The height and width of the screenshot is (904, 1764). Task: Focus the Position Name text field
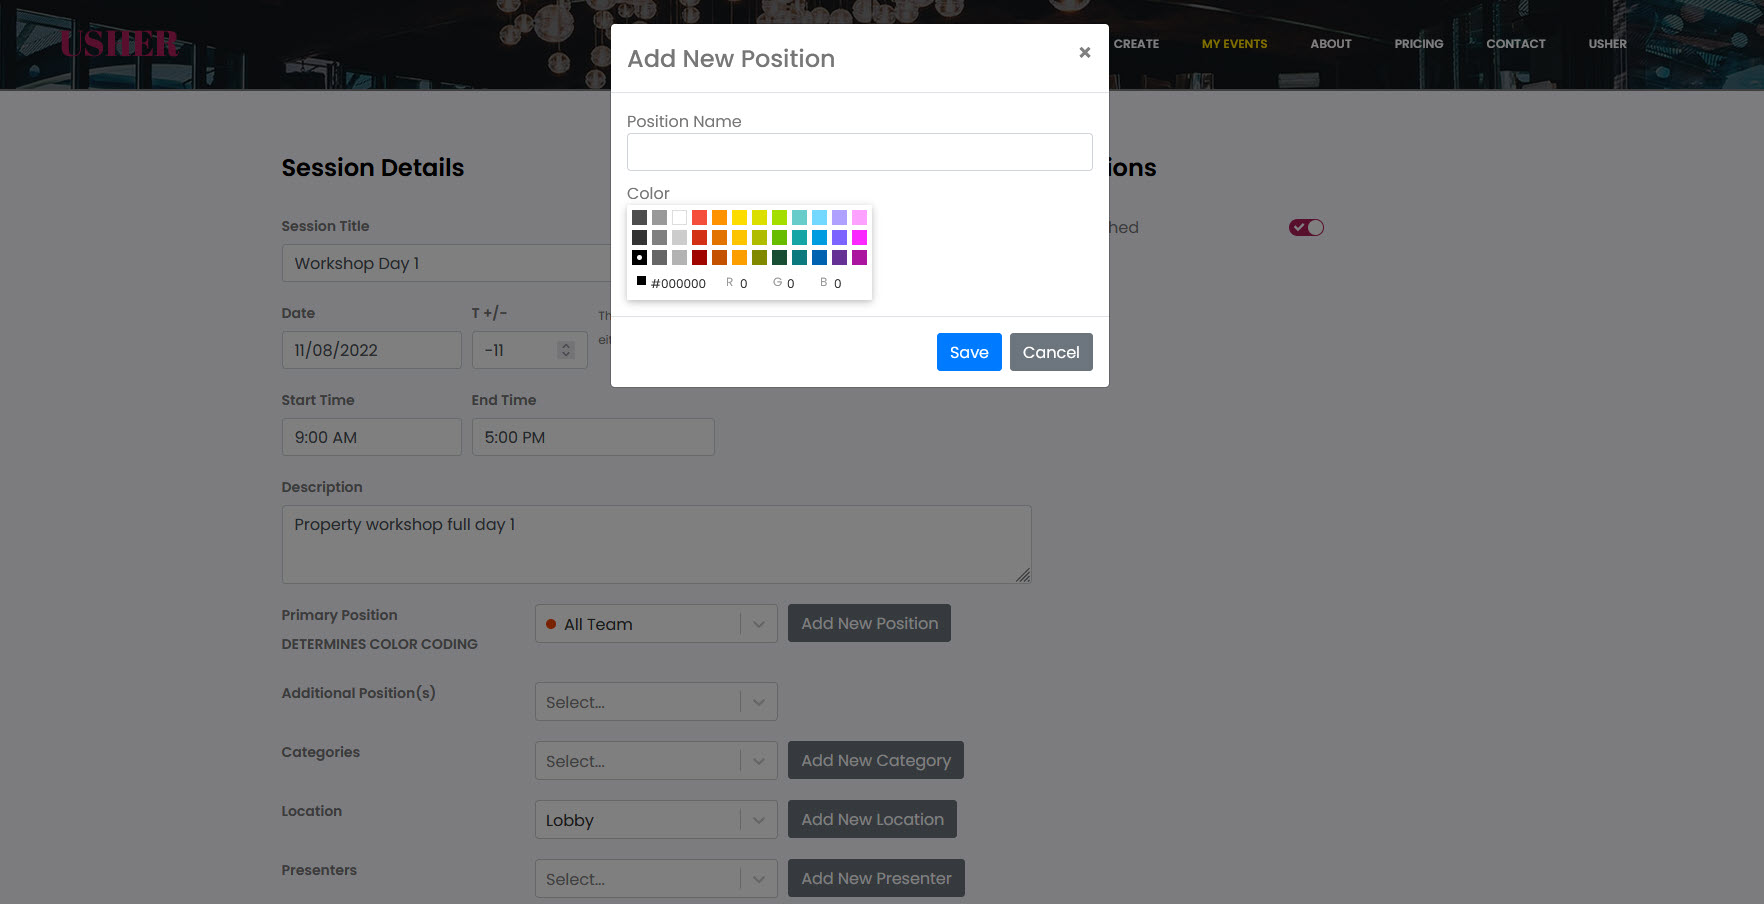[859, 152]
